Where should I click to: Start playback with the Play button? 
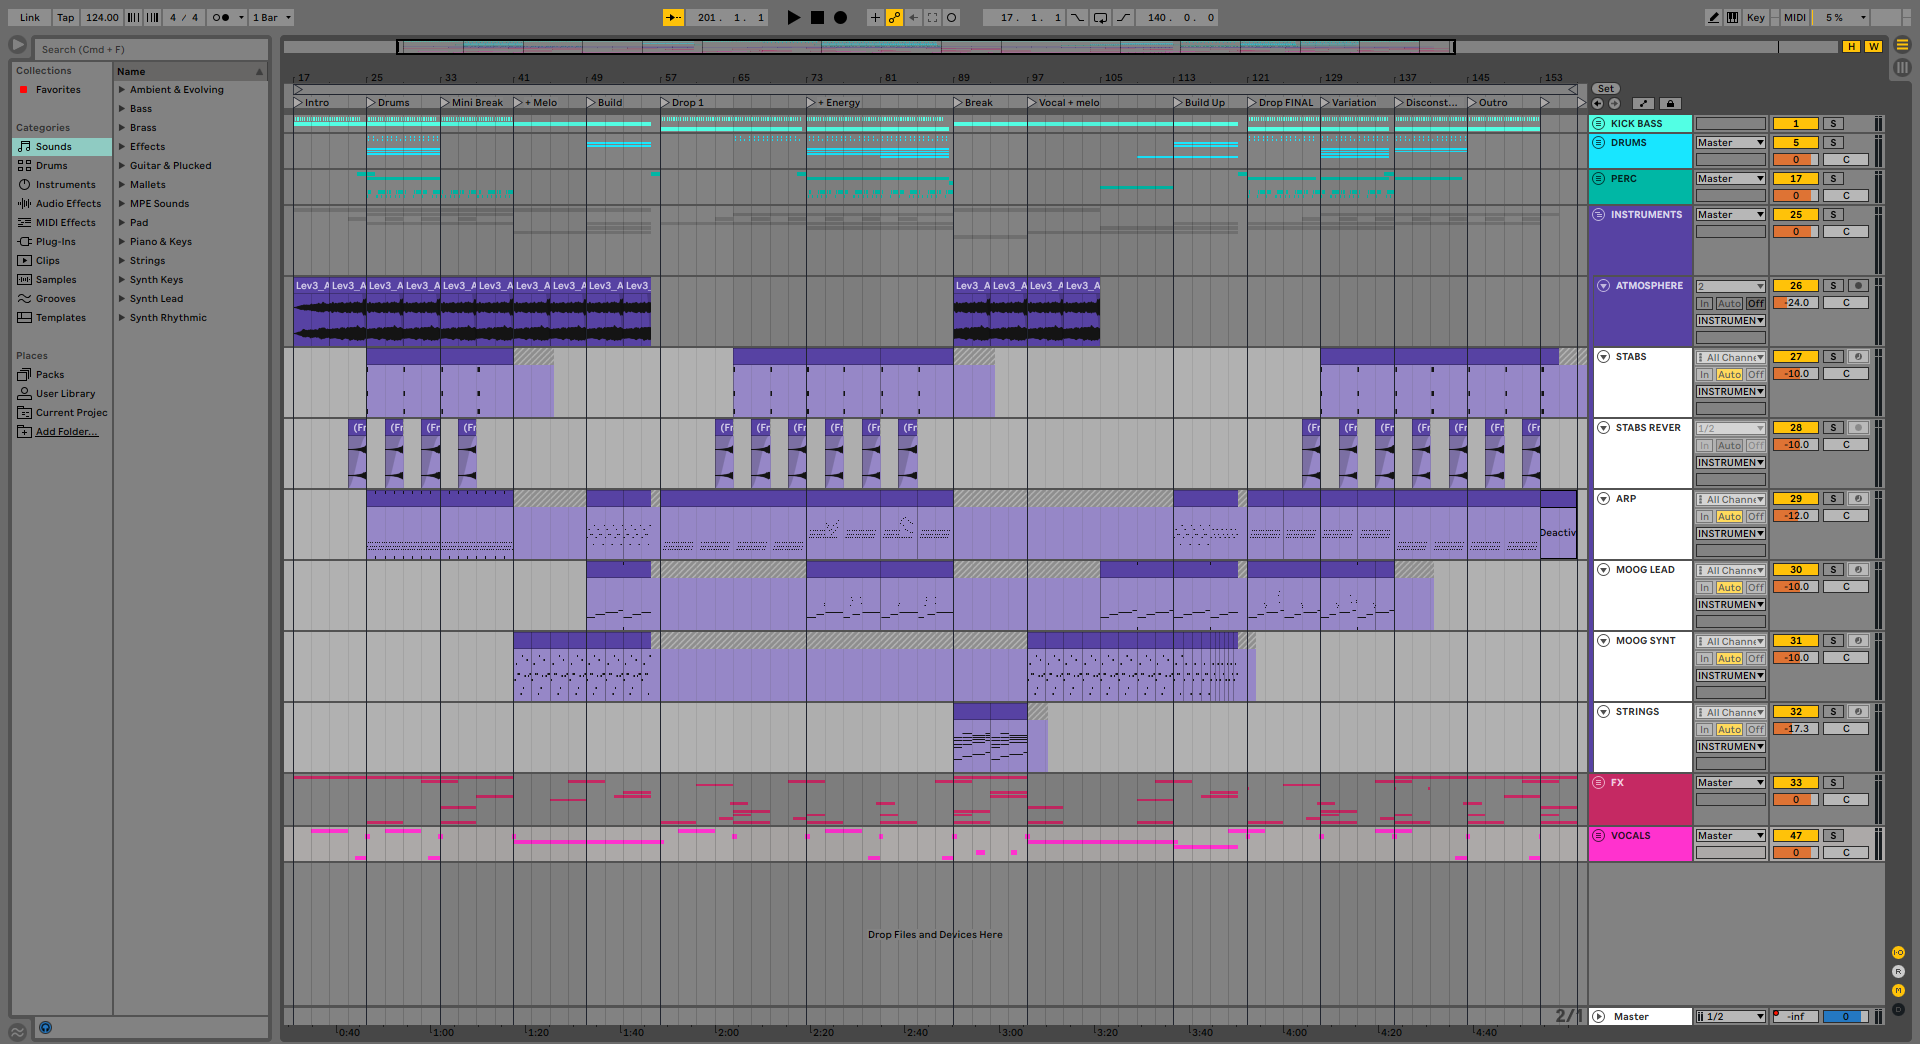(794, 17)
